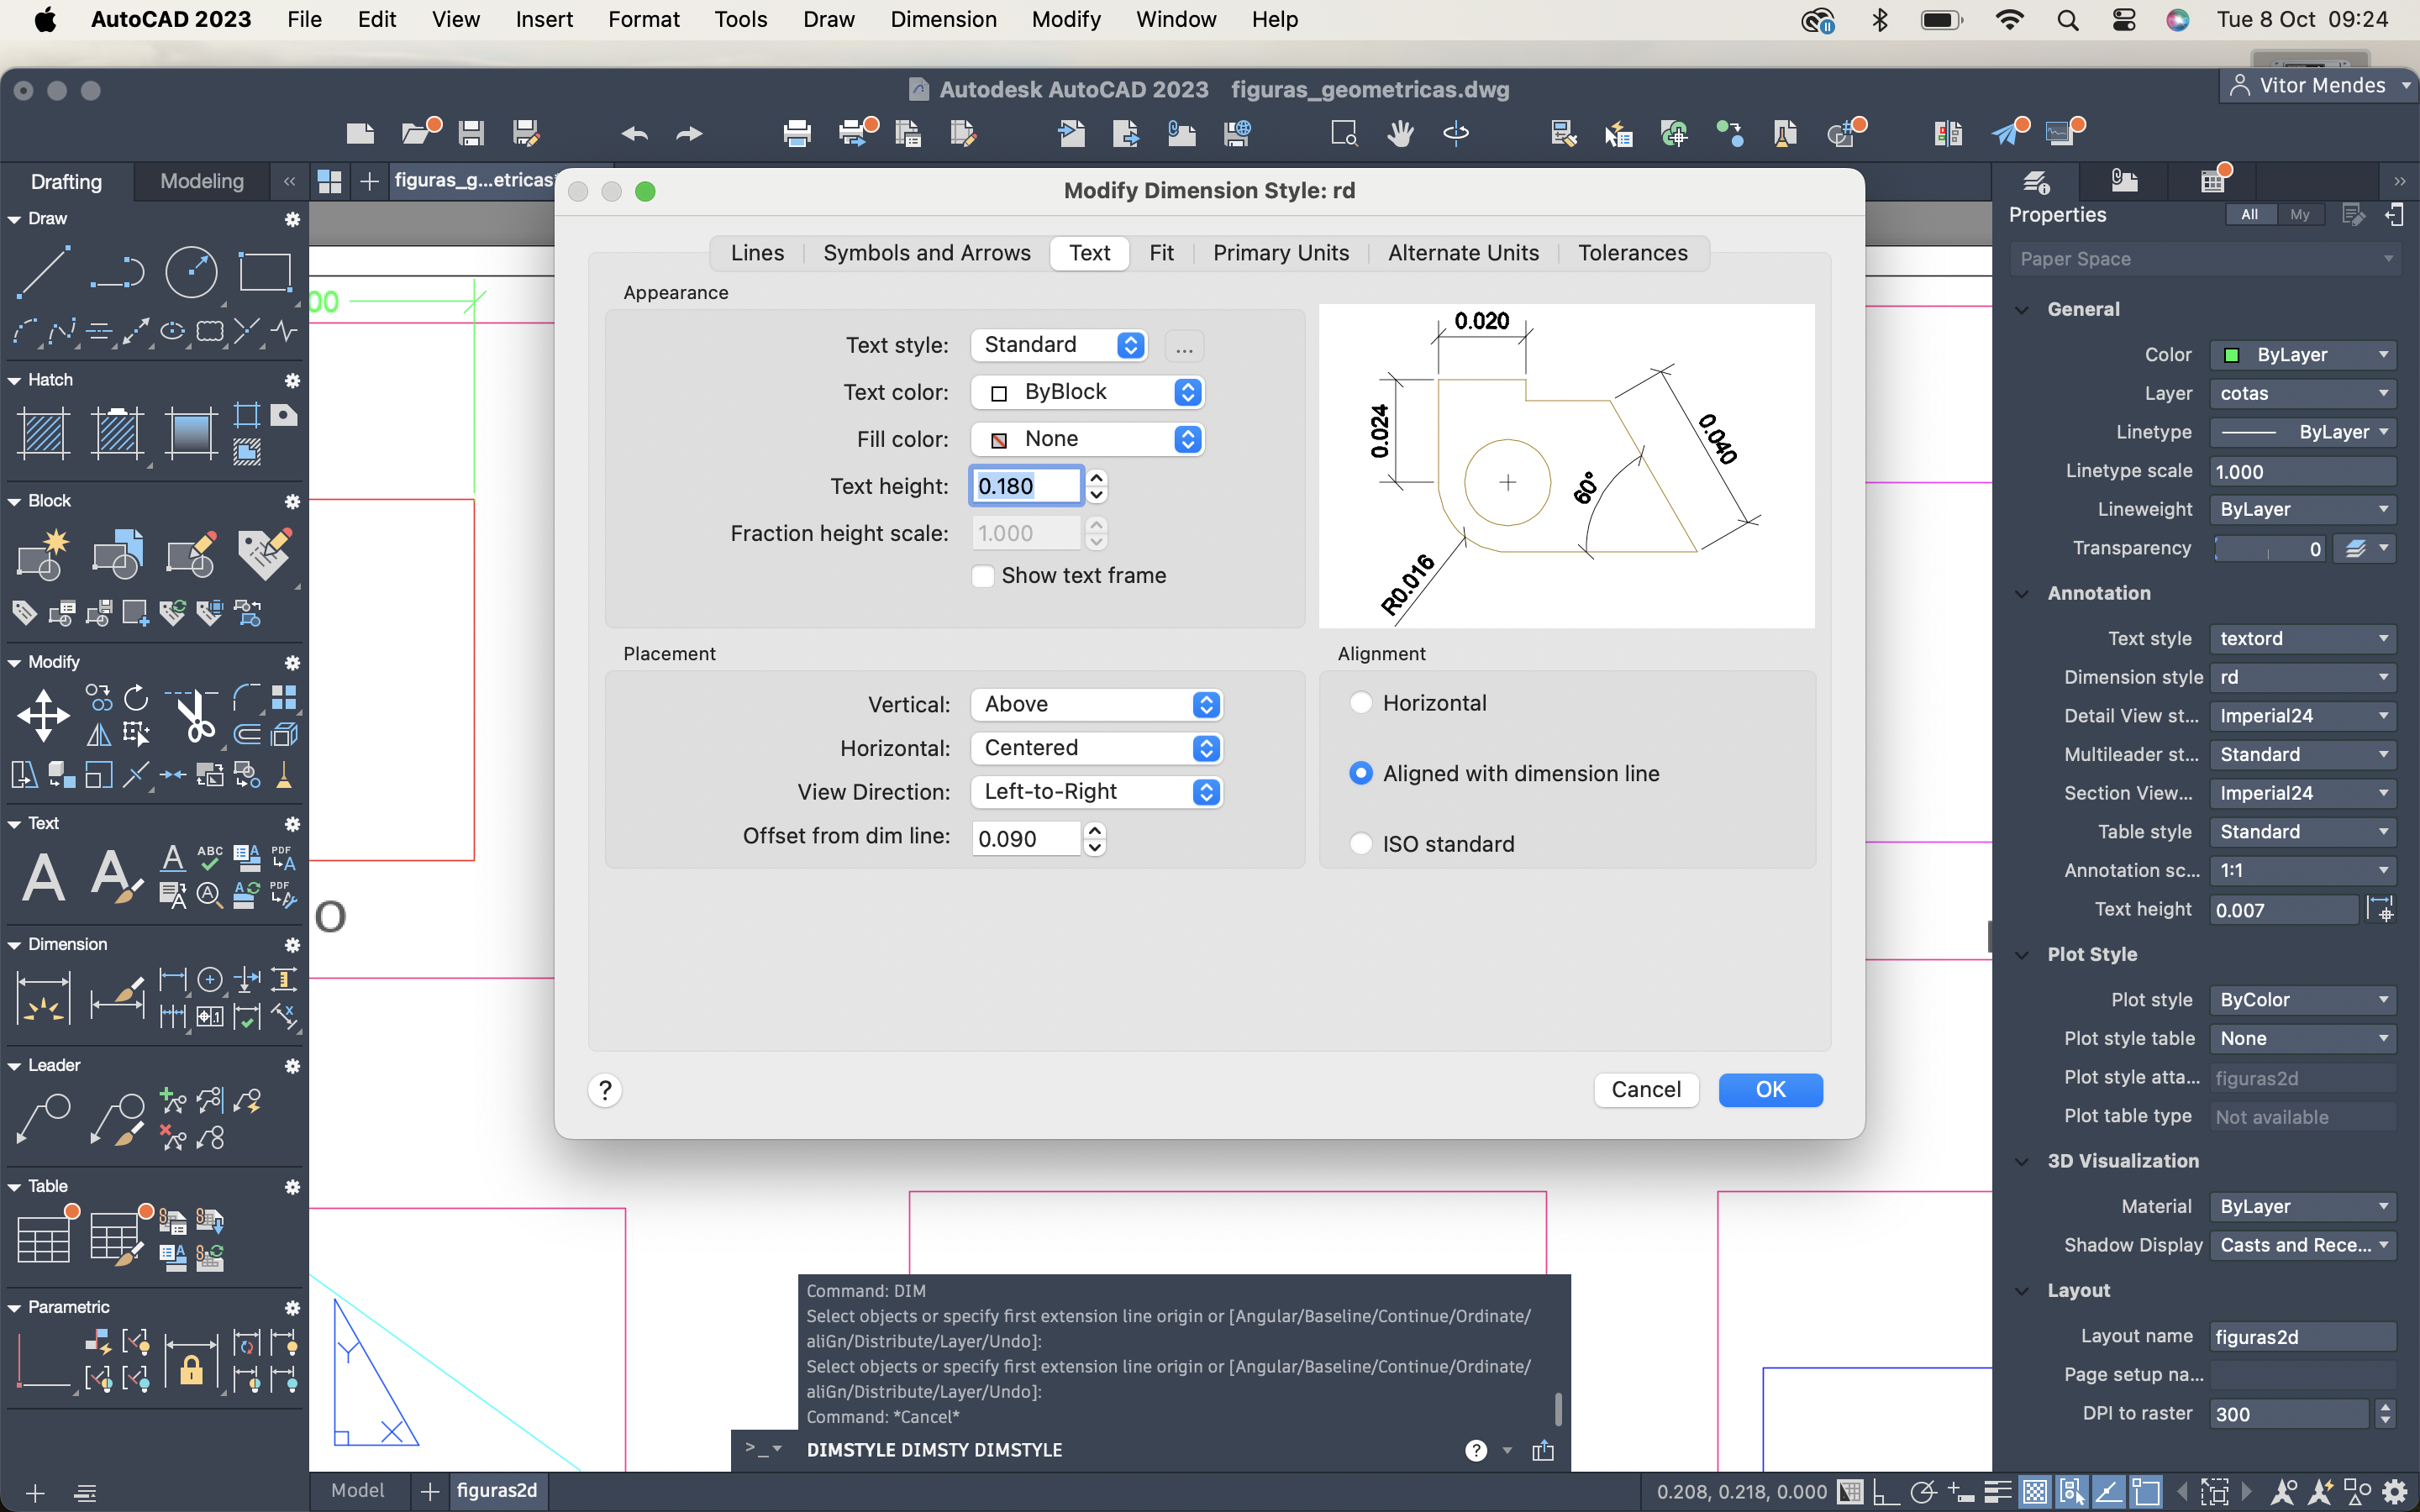Viewport: 2420px width, 1512px height.
Task: Click the Open folder icon in toolbar
Action: point(418,133)
